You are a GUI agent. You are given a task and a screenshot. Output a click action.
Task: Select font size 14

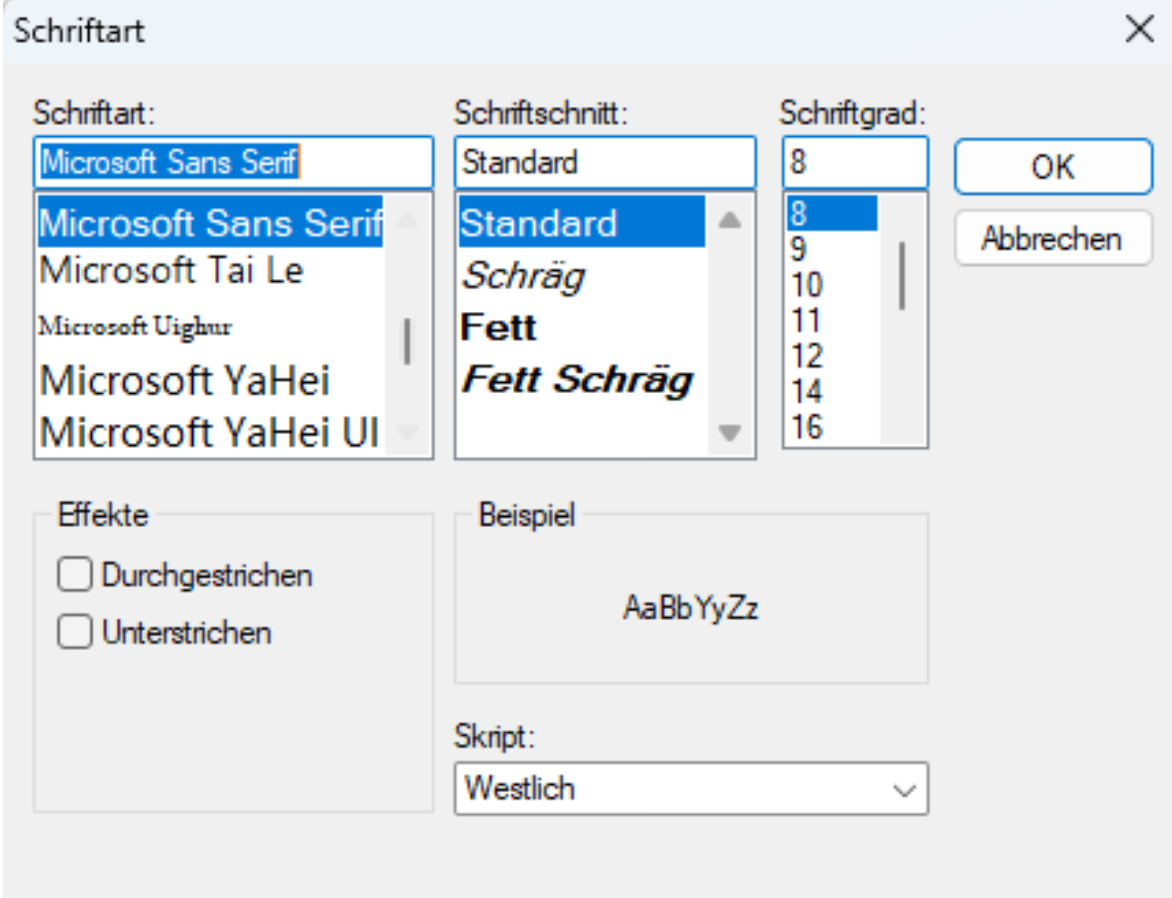832,391
